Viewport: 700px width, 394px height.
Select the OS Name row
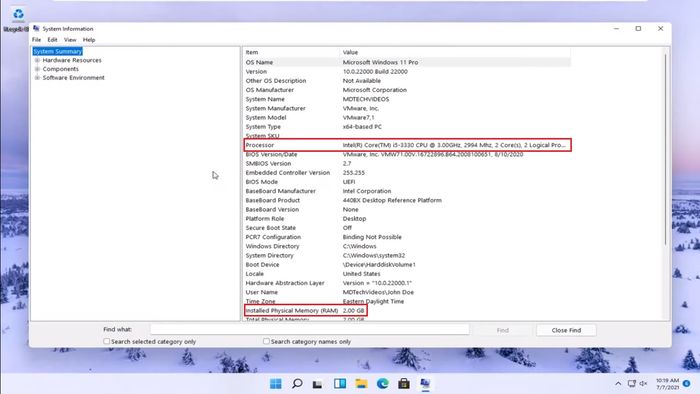[x=407, y=62]
